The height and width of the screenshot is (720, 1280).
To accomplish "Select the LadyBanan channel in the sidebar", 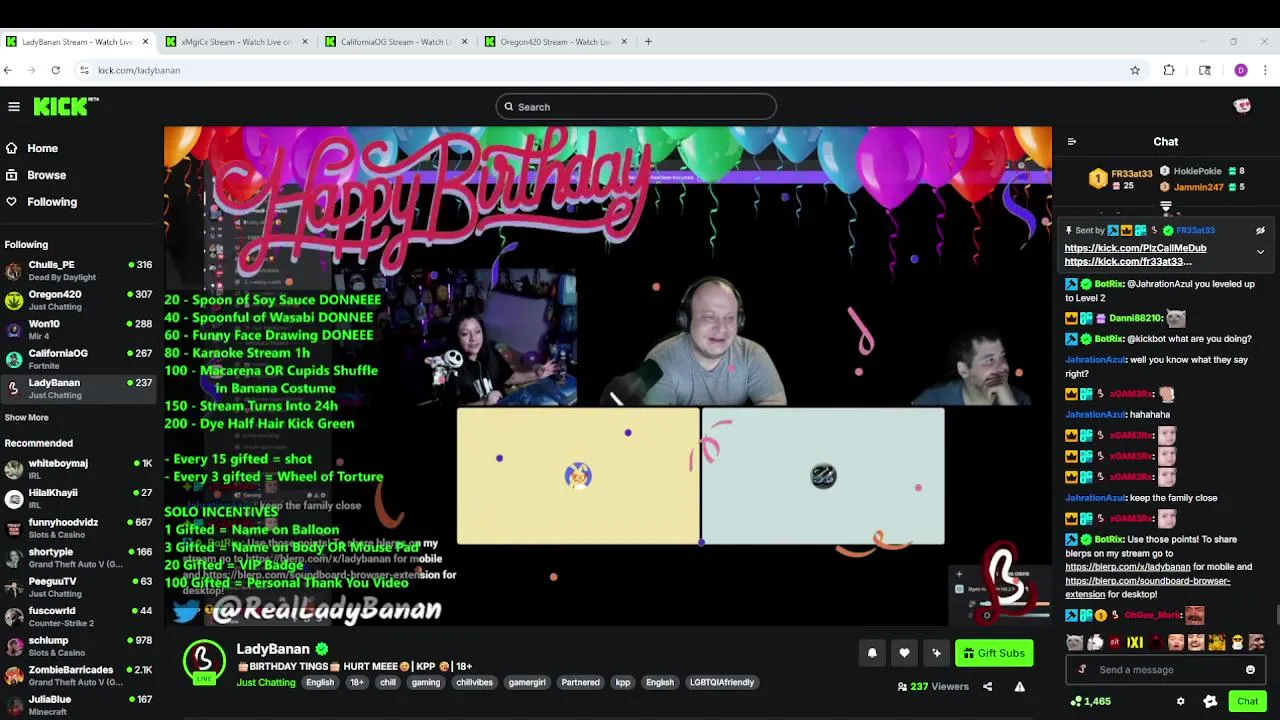I will tap(78, 388).
